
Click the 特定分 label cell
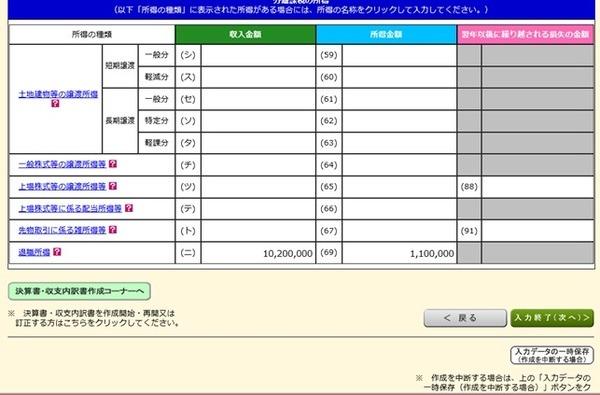(x=157, y=121)
